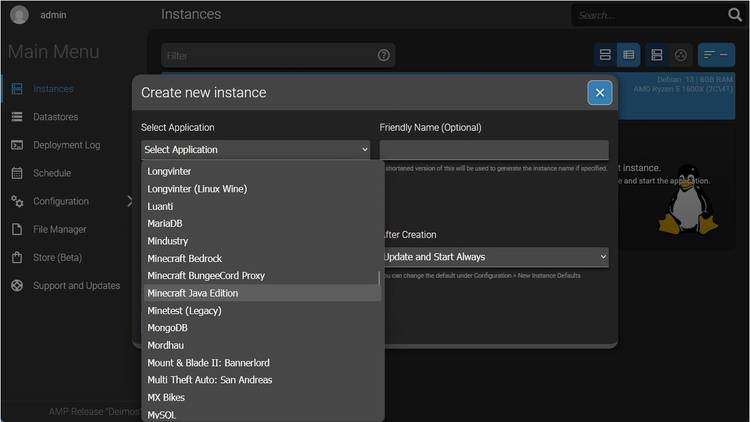Click the Support and Updates lifebuoy icon

point(17,286)
